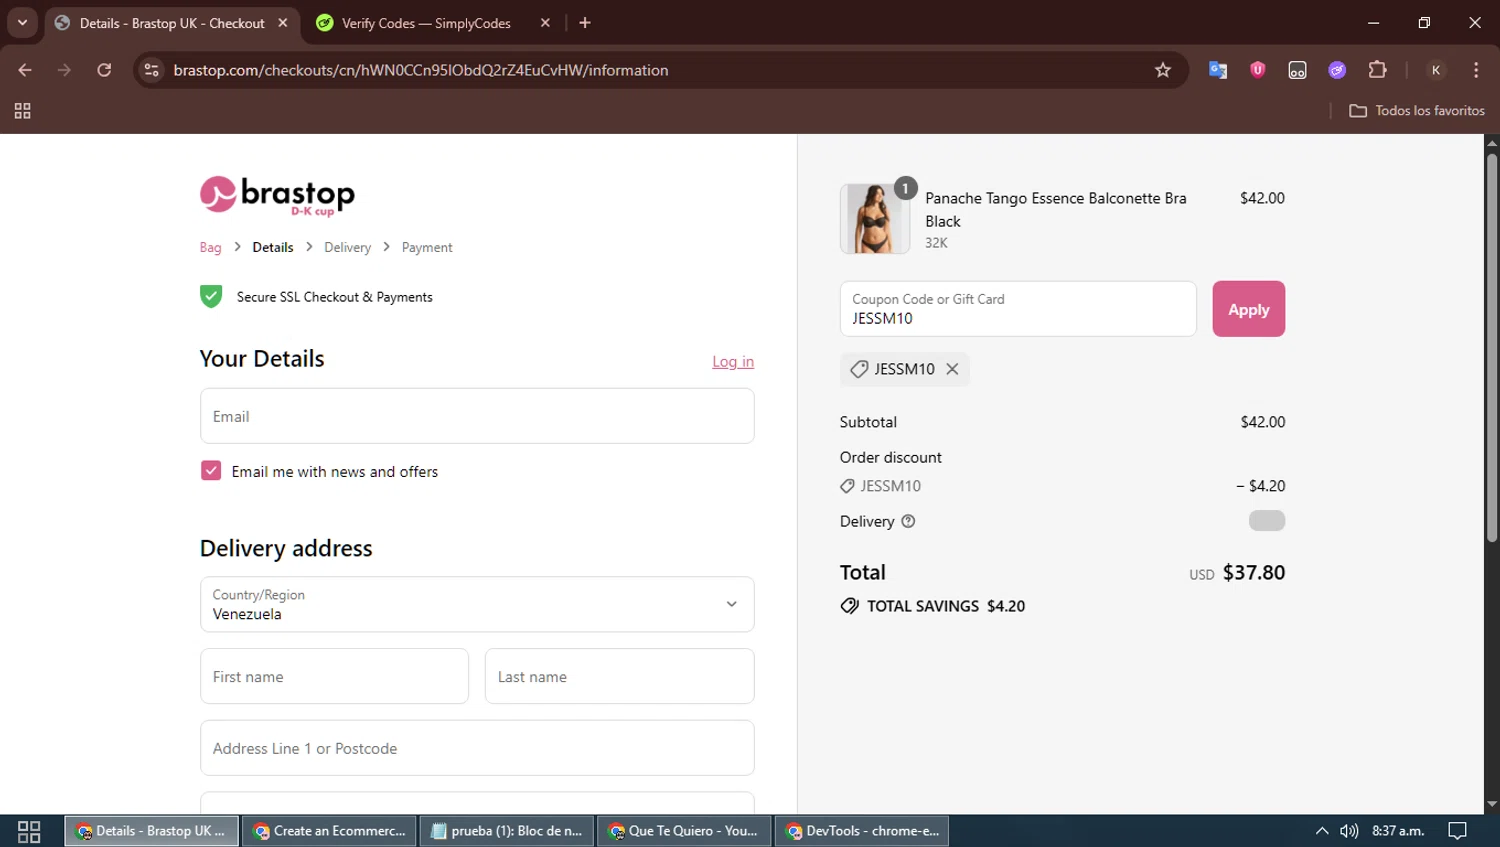Remove the JESSM10 coupon tag

(952, 369)
